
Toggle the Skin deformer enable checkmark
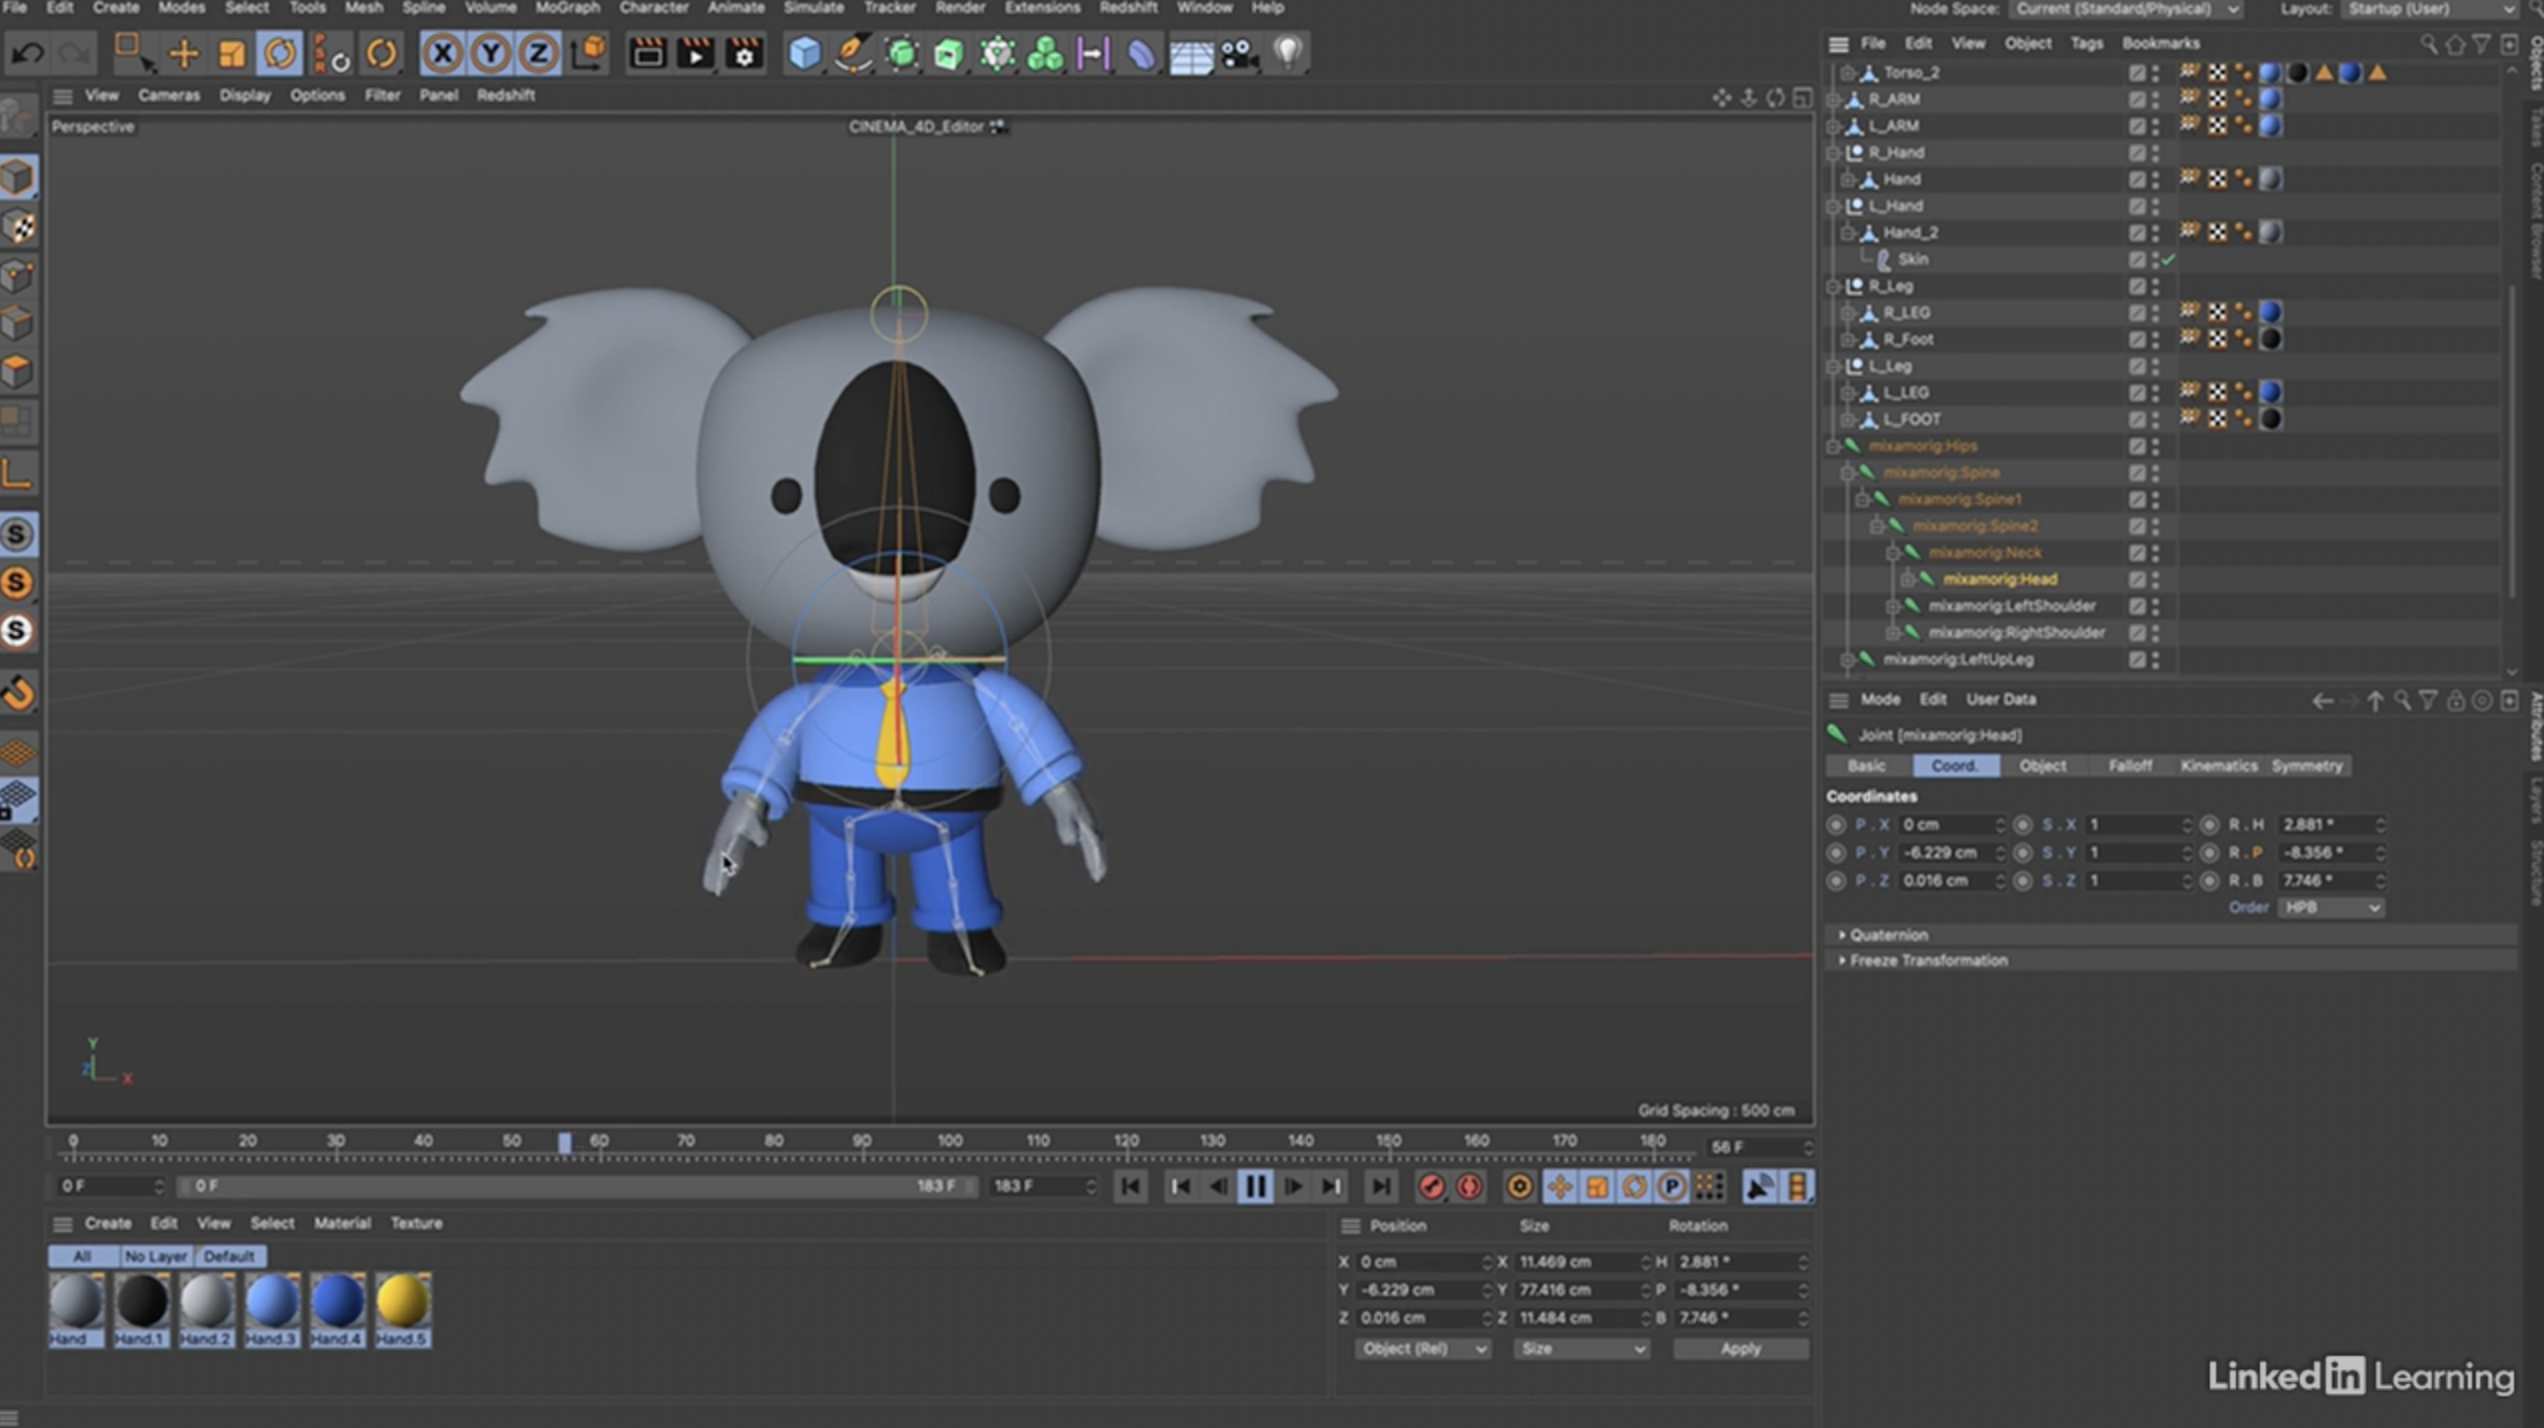pyautogui.click(x=2170, y=258)
